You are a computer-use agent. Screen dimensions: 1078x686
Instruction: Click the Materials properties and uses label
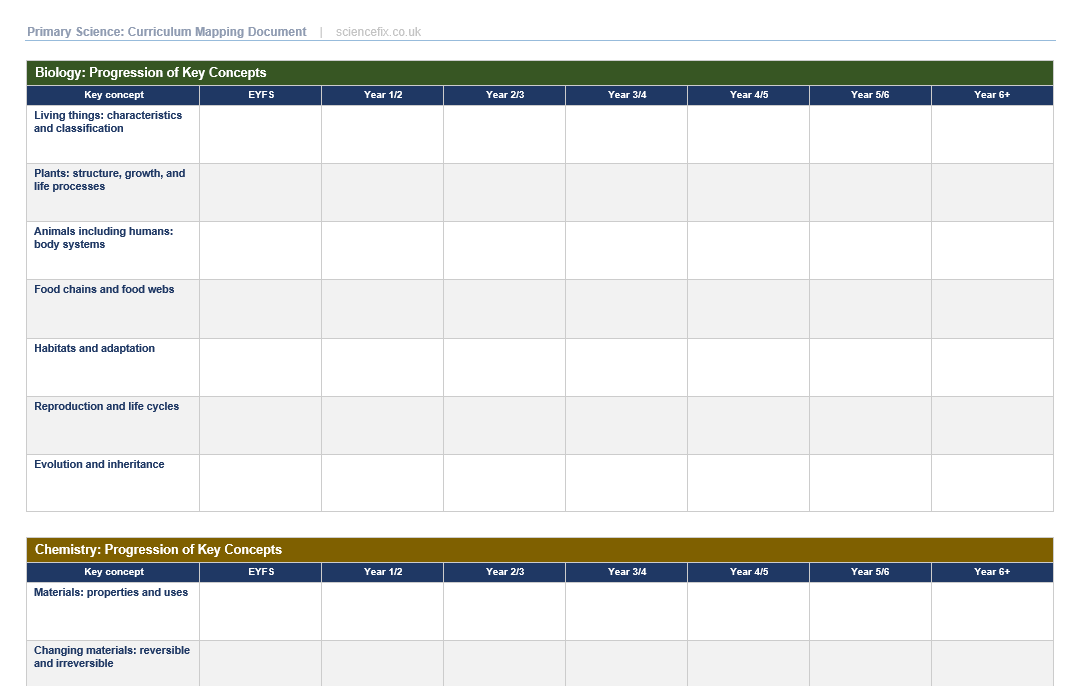pyautogui.click(x=110, y=593)
